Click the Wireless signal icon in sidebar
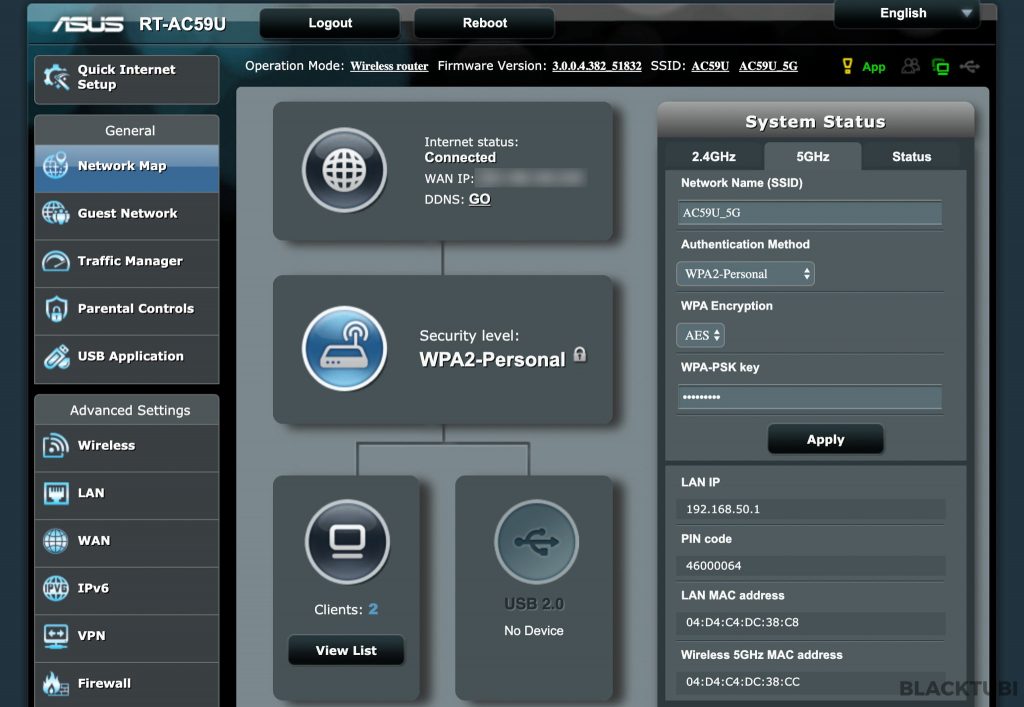 coord(56,445)
